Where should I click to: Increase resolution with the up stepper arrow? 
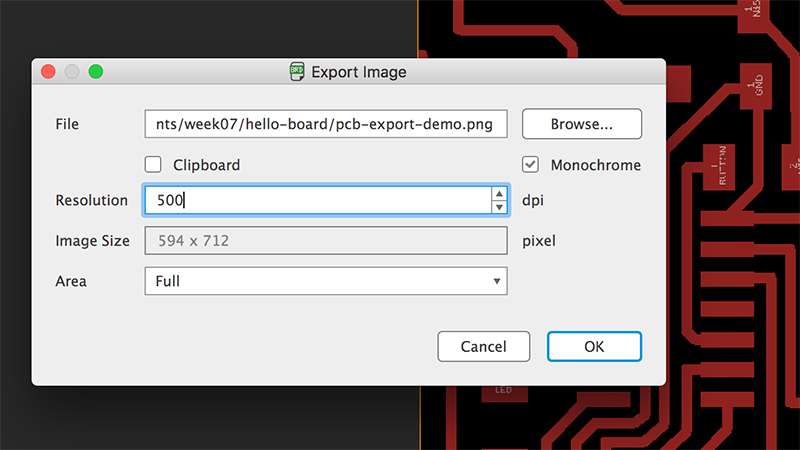pos(499,194)
